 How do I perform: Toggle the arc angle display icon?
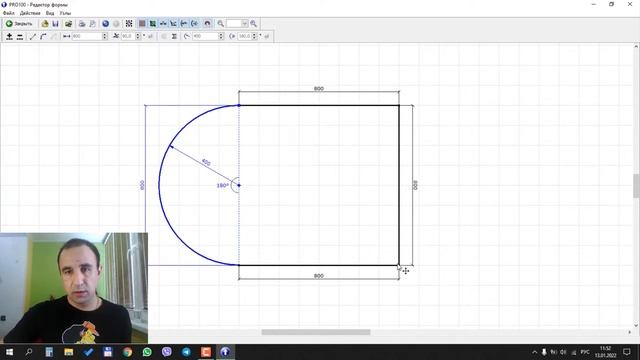tap(195, 24)
